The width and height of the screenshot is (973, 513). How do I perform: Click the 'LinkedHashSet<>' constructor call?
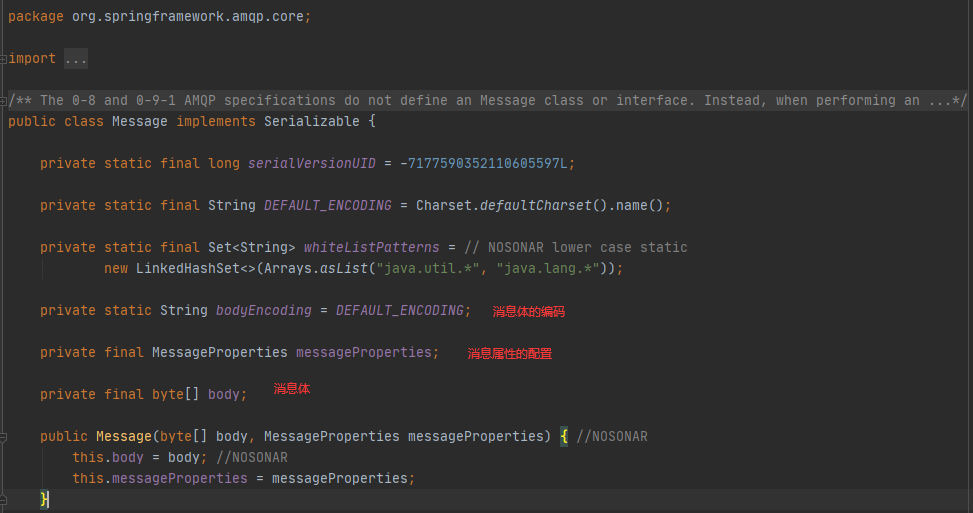(x=195, y=269)
